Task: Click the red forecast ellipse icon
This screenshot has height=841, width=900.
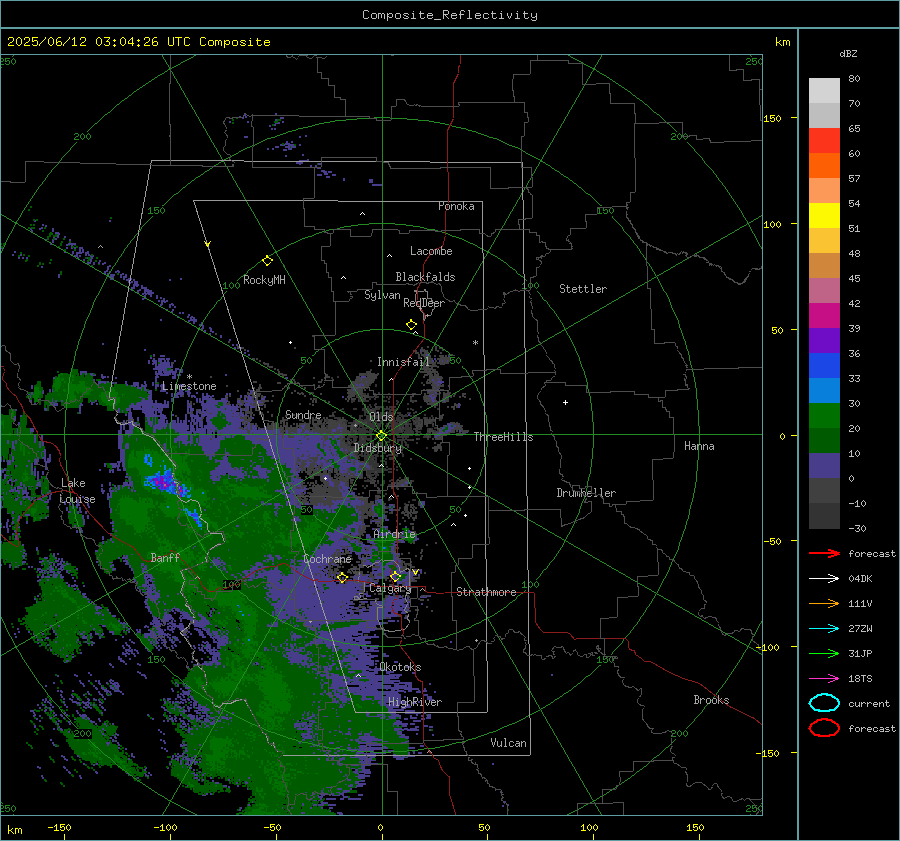Action: (x=824, y=728)
